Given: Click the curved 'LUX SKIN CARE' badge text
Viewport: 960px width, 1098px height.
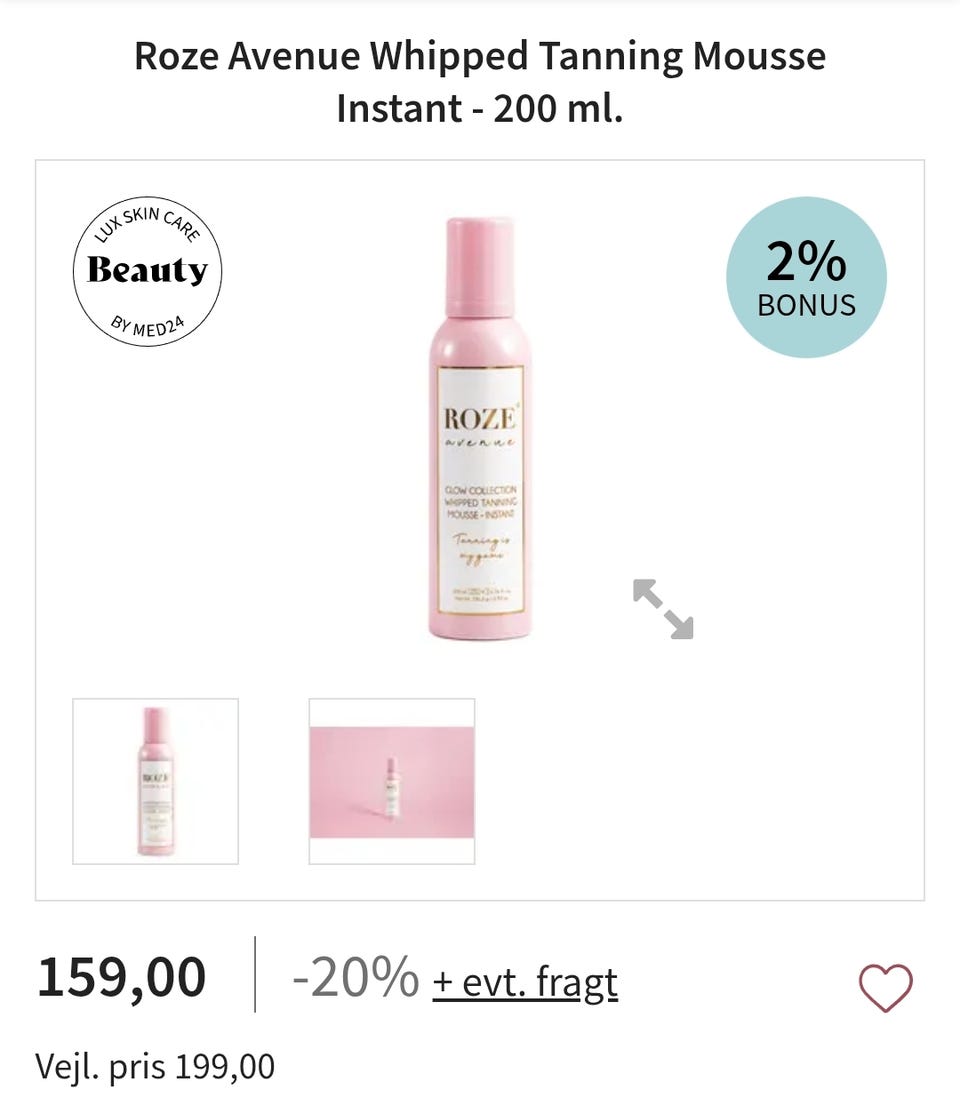Looking at the screenshot, I should coord(147,223).
